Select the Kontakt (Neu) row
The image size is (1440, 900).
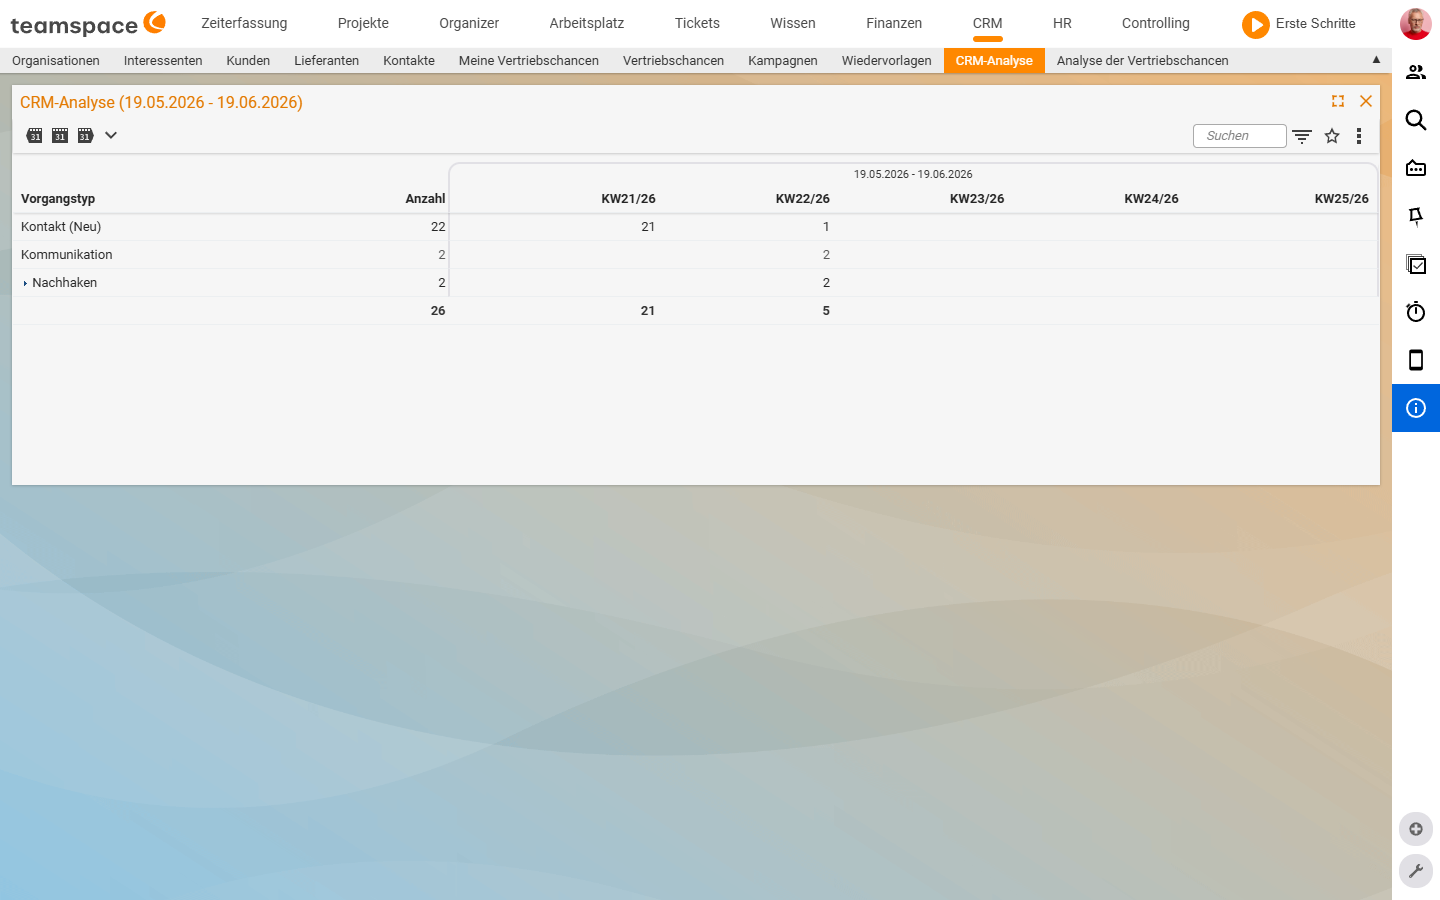click(696, 227)
